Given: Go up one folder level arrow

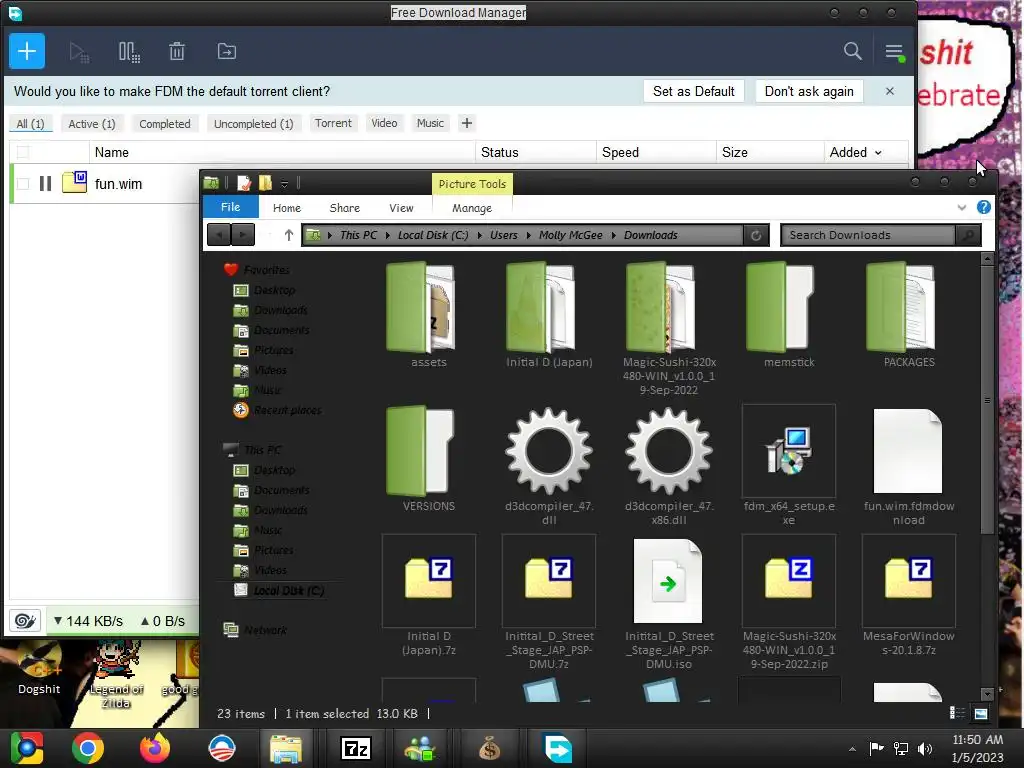Looking at the screenshot, I should click(288, 235).
